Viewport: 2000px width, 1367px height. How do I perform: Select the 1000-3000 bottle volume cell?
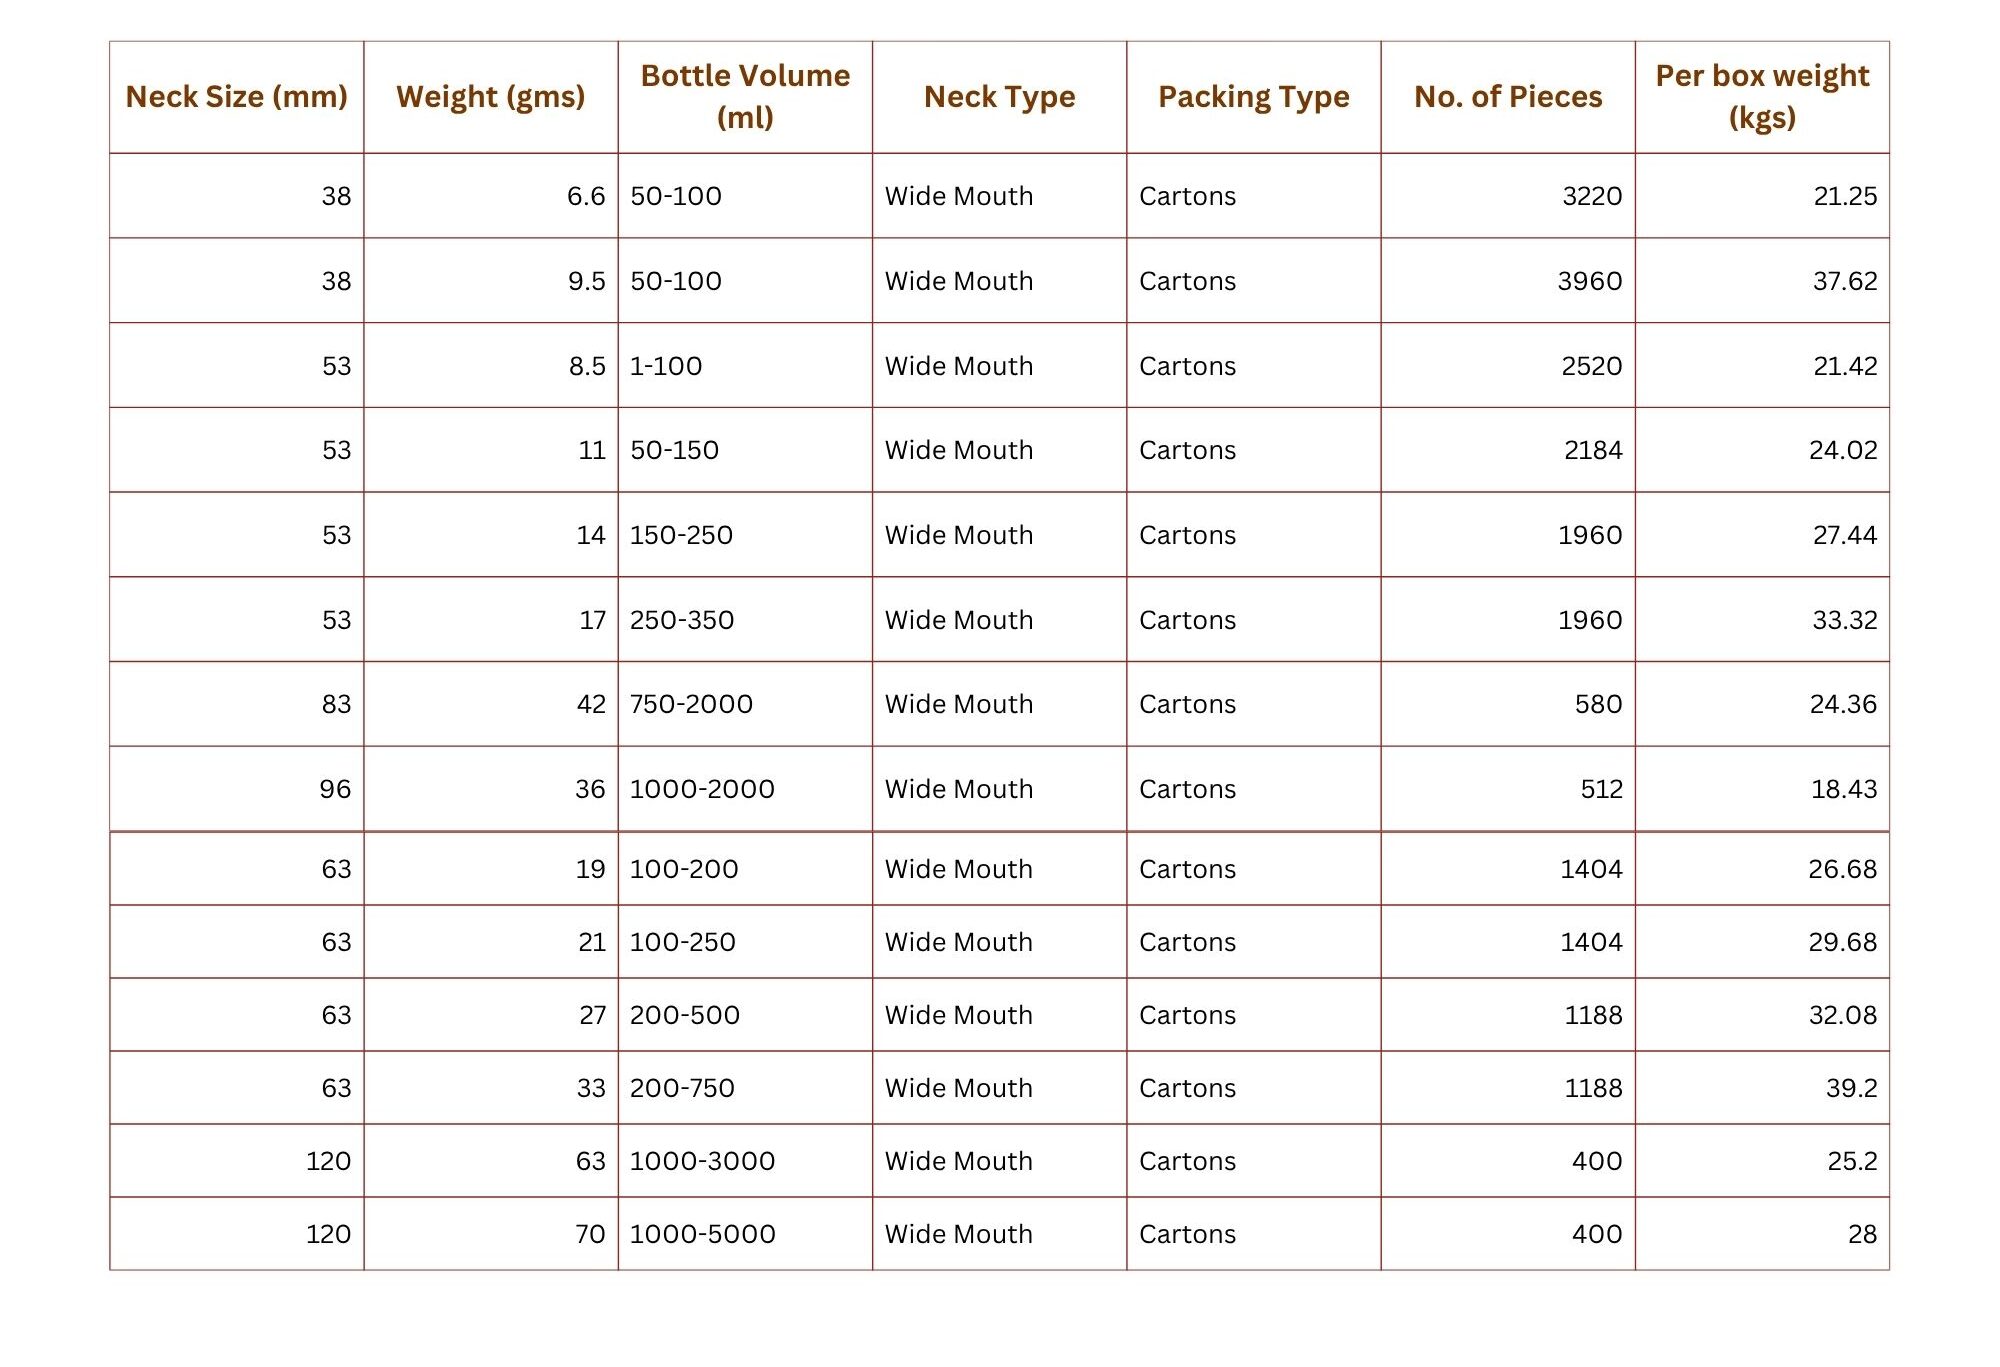click(702, 1161)
